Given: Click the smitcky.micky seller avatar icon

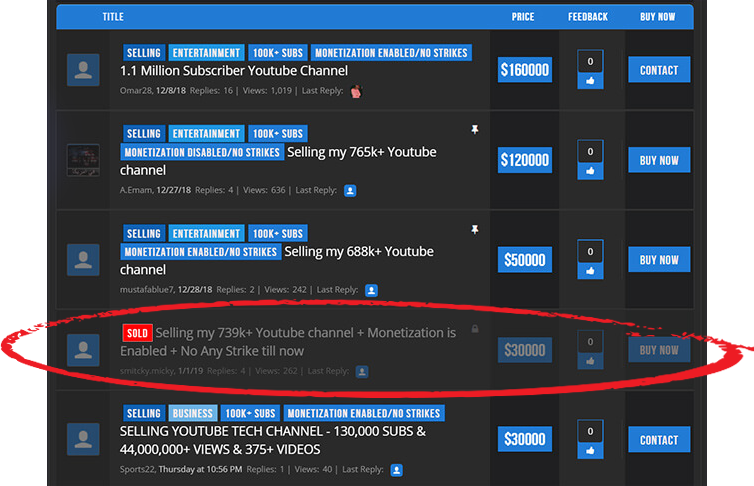Looking at the screenshot, I should click(83, 350).
